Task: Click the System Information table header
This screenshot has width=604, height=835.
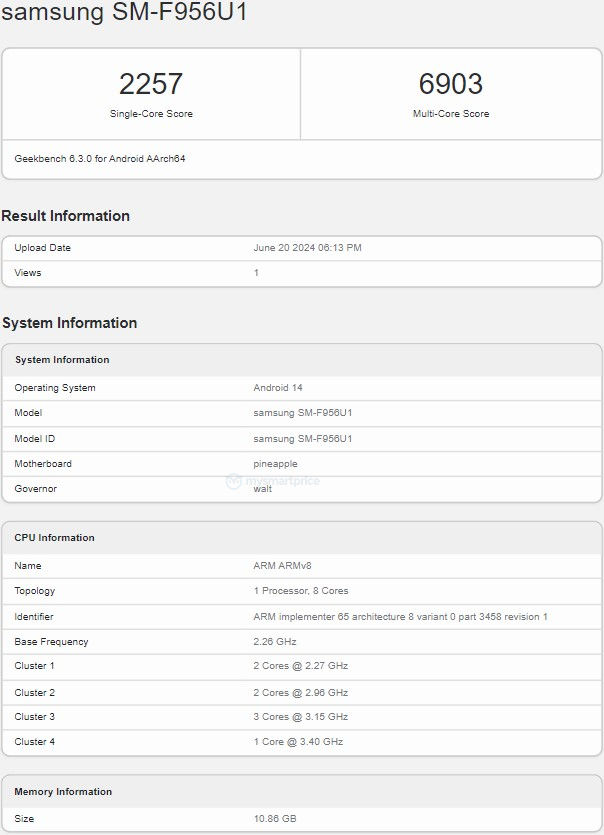Action: 62,360
